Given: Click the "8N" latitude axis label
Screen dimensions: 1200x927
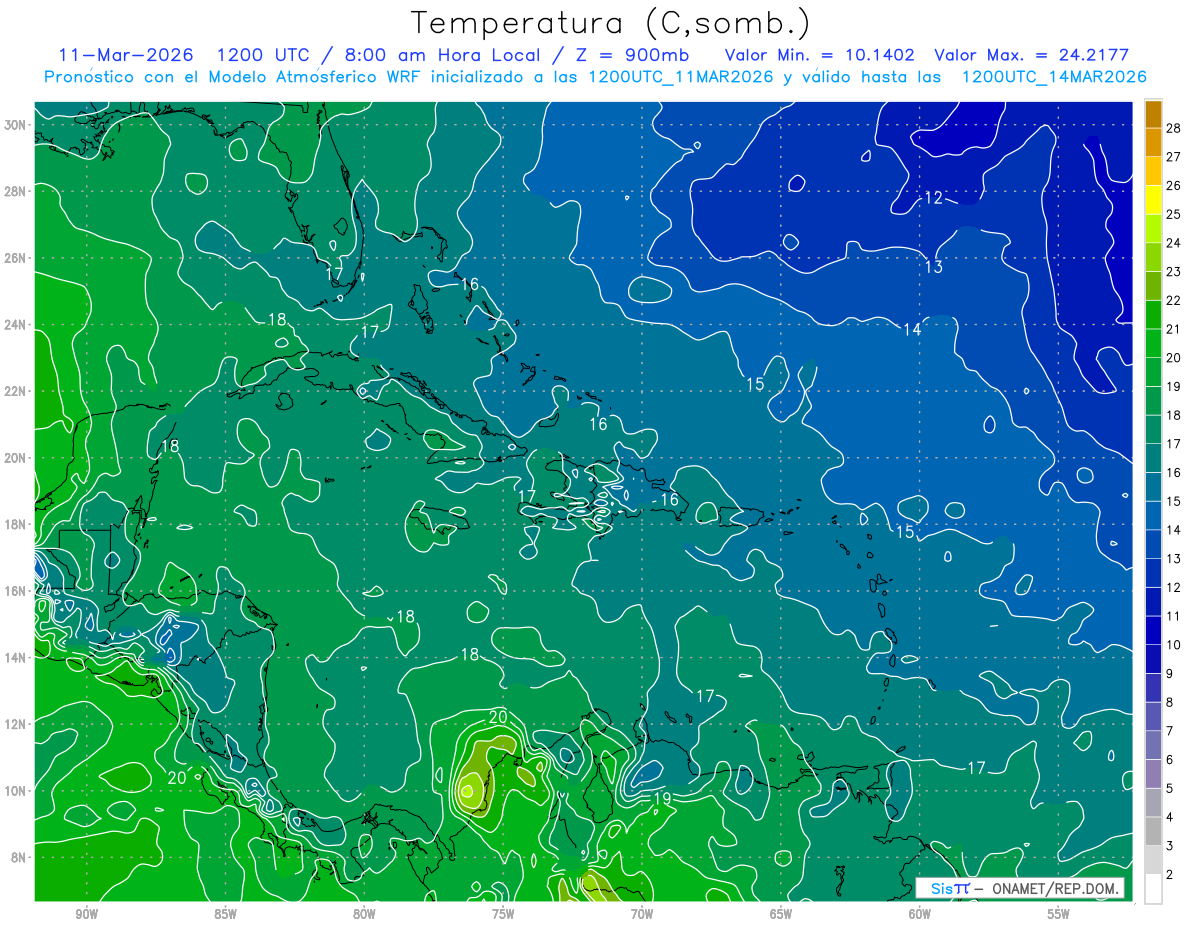Looking at the screenshot, I should pyautogui.click(x=20, y=857).
